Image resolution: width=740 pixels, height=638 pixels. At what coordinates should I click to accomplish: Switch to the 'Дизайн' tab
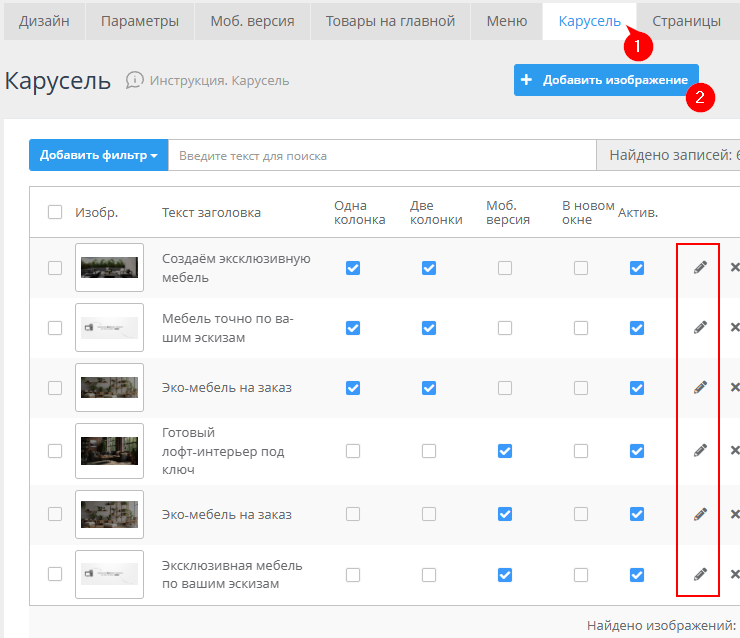(44, 21)
